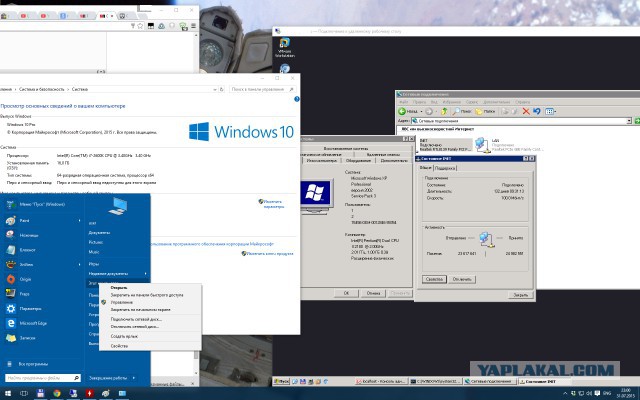
Task: Expand Paint submenu arrow in Start menu
Action: [x=80, y=220]
